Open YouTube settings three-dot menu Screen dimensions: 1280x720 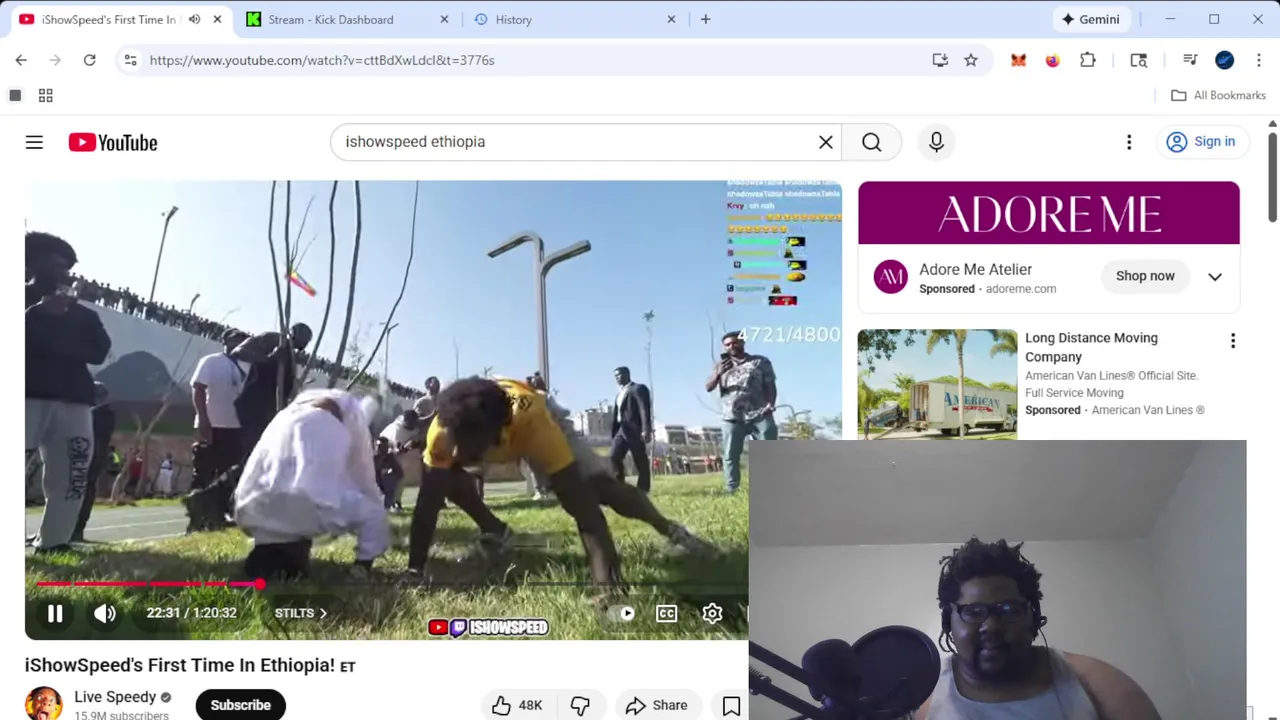[1129, 142]
